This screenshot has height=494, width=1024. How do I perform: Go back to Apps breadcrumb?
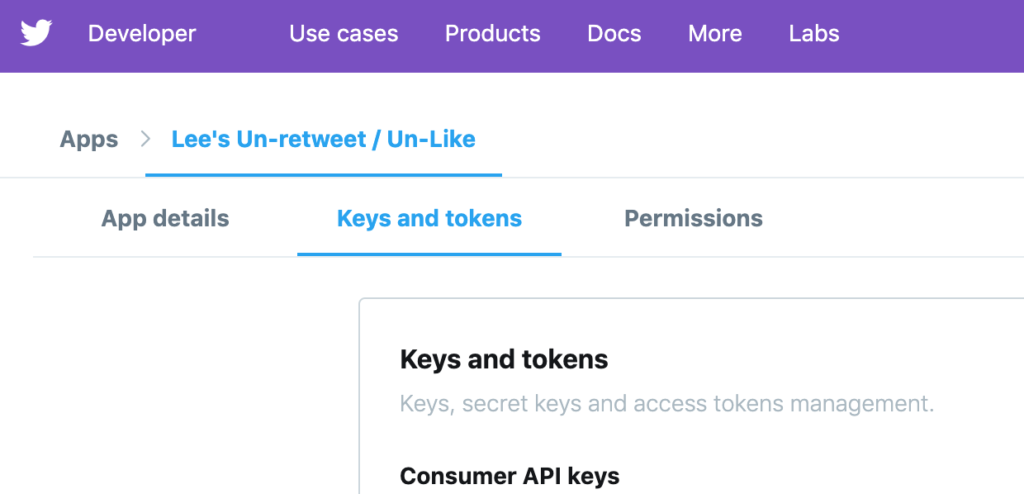pyautogui.click(x=89, y=139)
